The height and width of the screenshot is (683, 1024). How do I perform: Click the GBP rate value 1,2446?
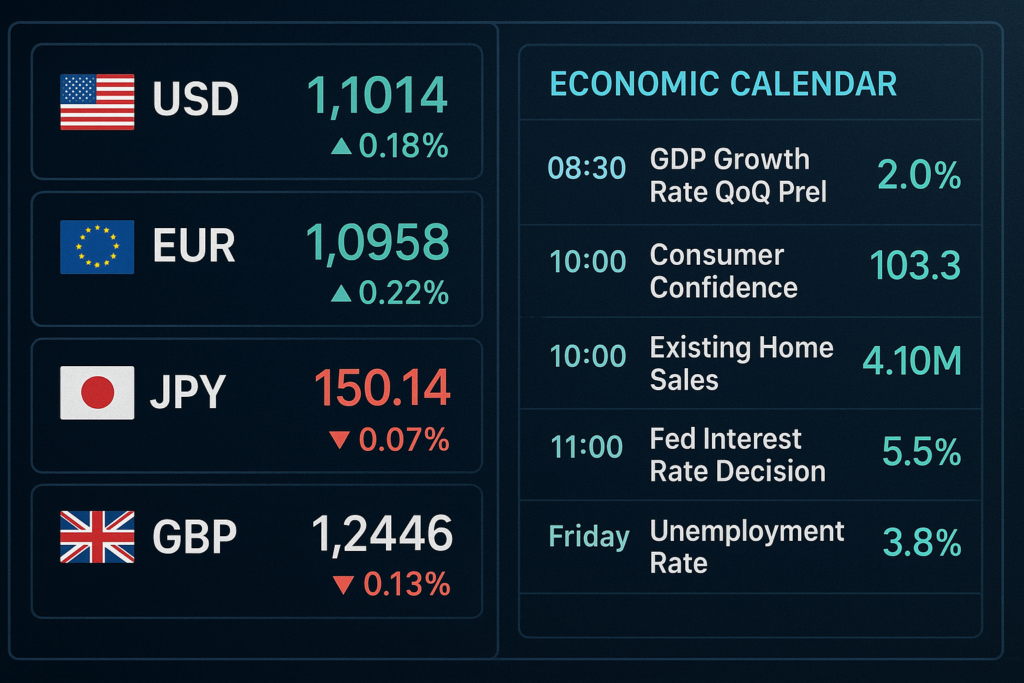tap(382, 535)
